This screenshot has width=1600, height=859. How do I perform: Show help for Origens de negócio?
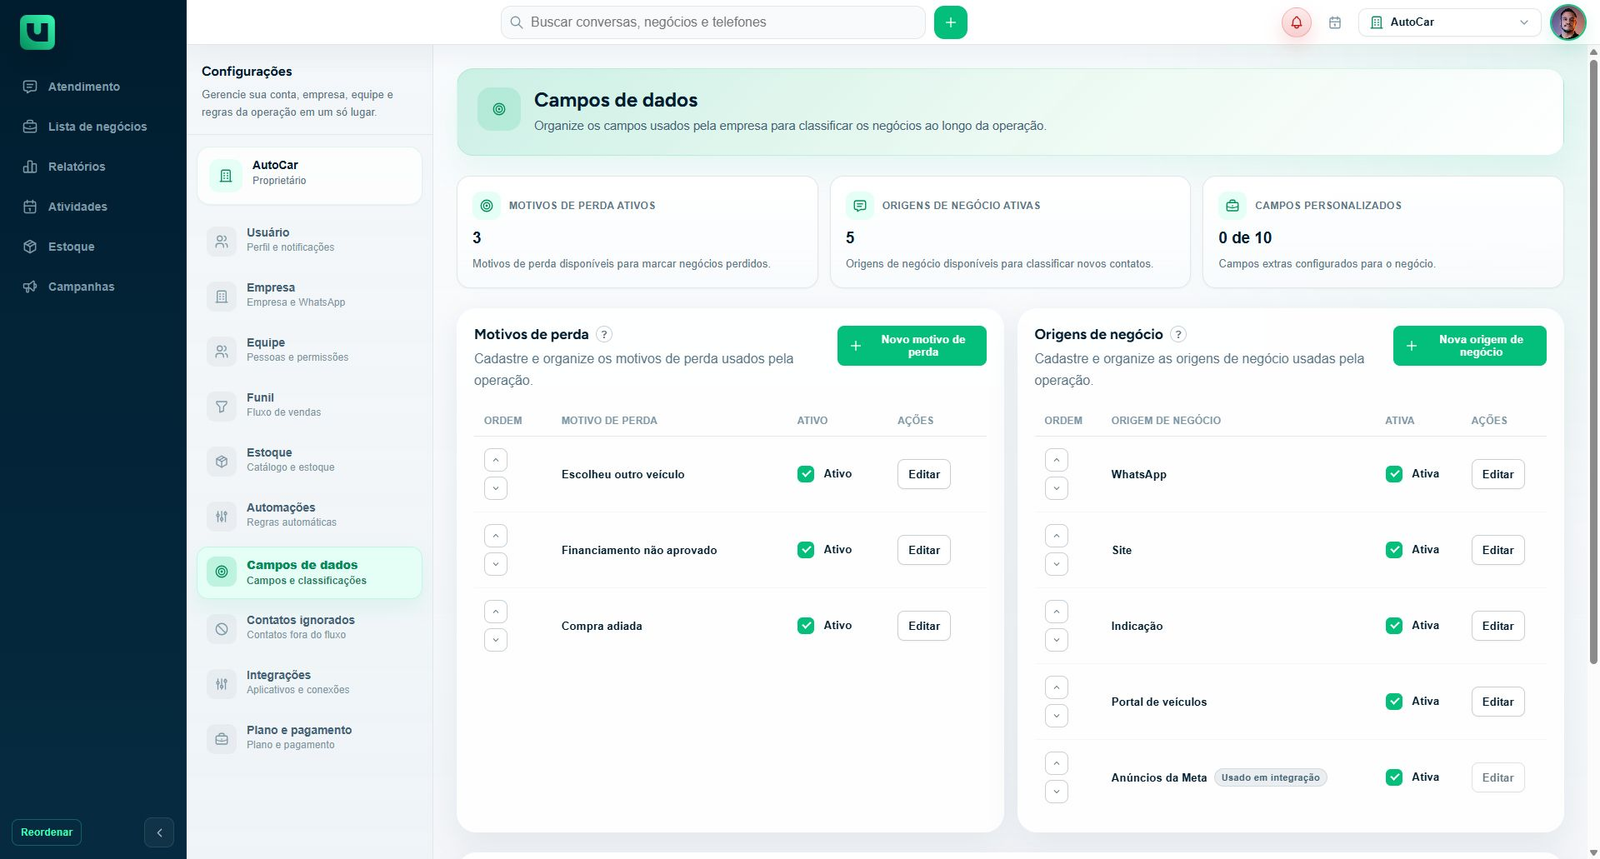1178,335
